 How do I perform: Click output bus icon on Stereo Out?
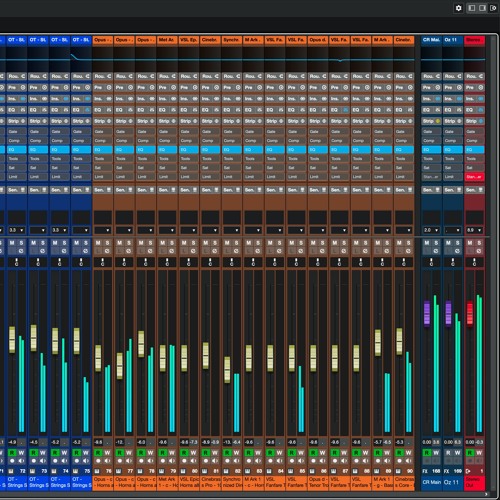(468, 471)
